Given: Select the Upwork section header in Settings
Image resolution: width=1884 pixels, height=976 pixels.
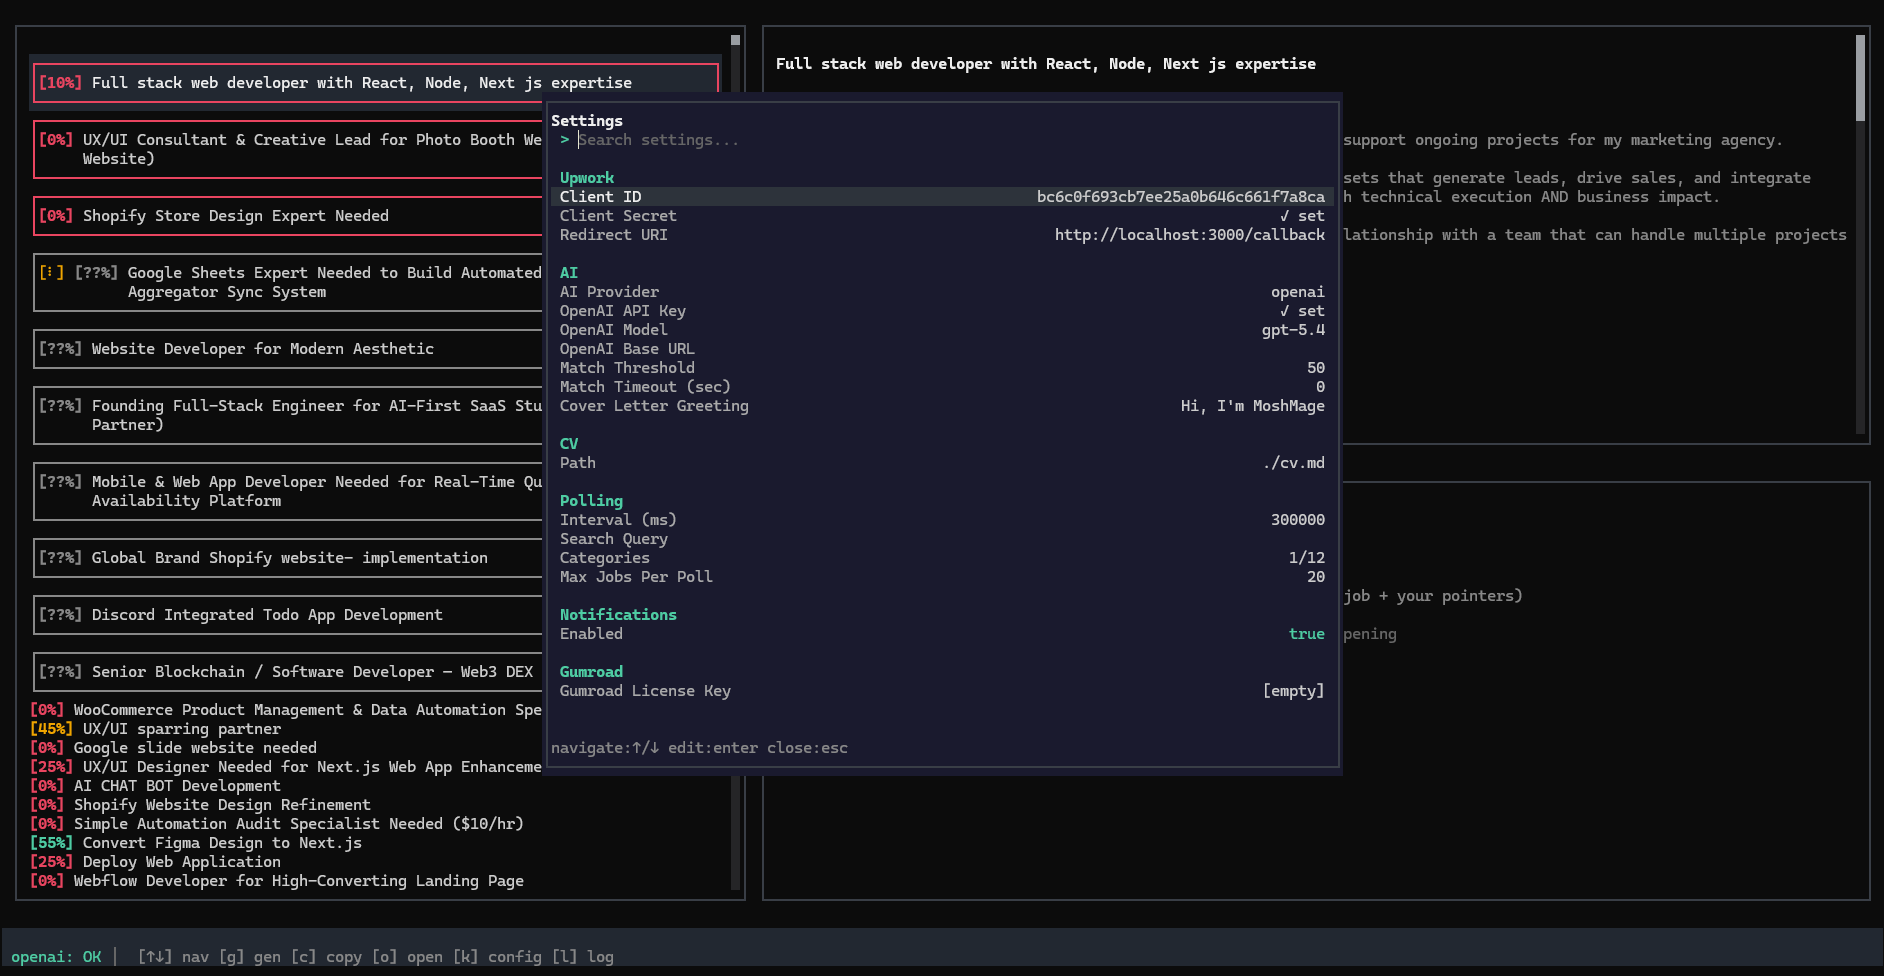Looking at the screenshot, I should point(586,177).
